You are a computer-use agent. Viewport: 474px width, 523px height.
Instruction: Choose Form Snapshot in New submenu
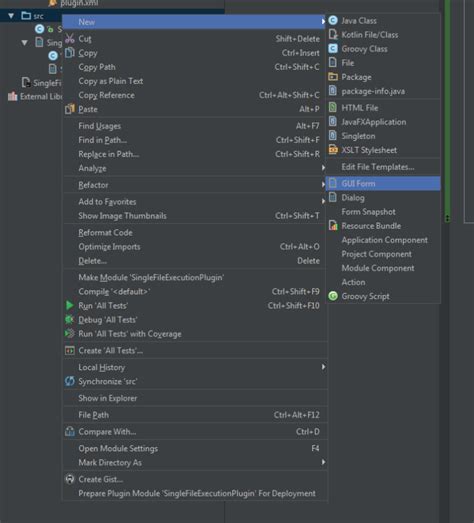pos(368,211)
